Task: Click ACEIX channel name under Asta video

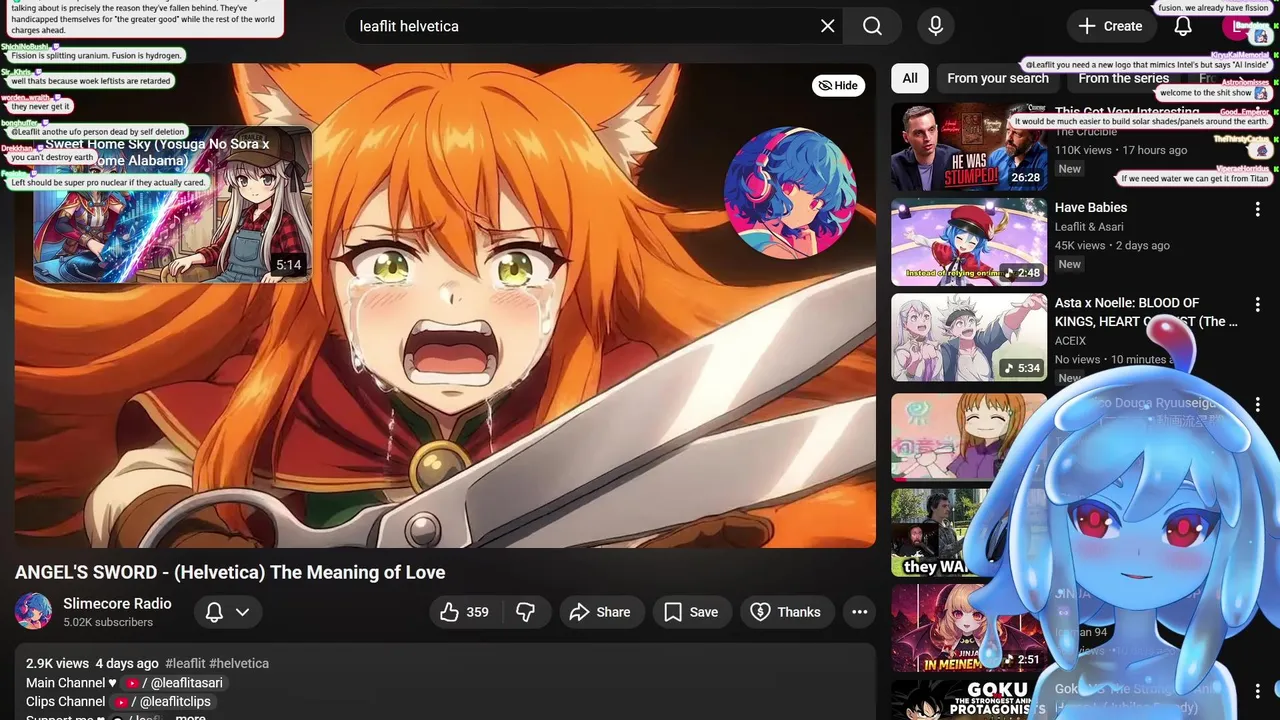Action: point(1070,341)
